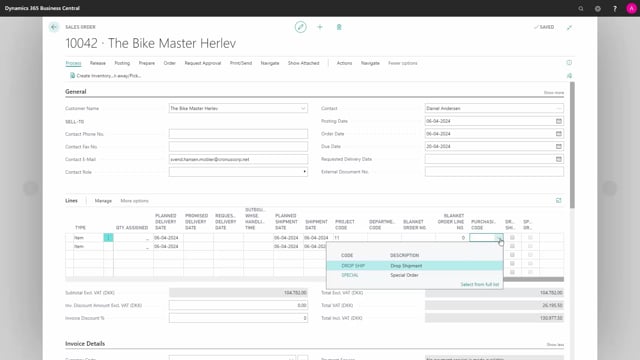Open Manage in Lines section
The image size is (640, 360).
(x=103, y=201)
